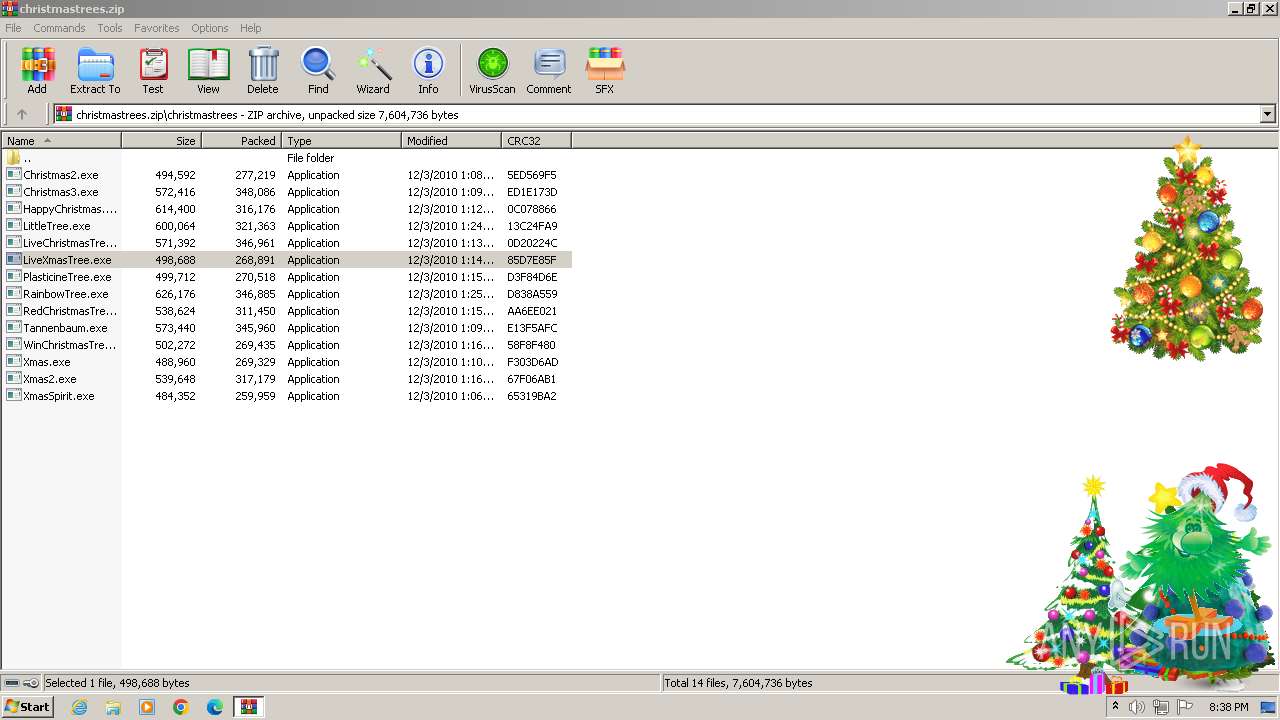
Task: Launch Internet Explorer from taskbar
Action: [x=79, y=707]
